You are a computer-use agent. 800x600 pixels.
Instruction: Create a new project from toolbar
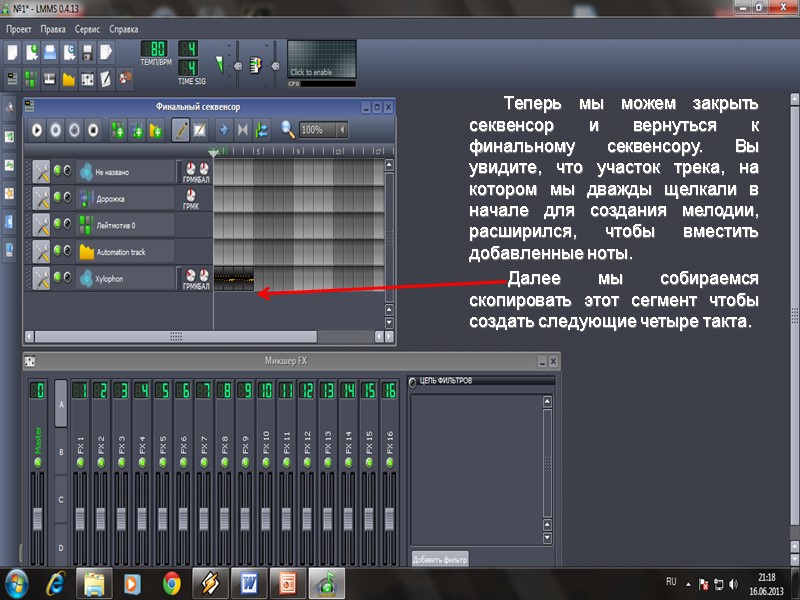[12, 52]
